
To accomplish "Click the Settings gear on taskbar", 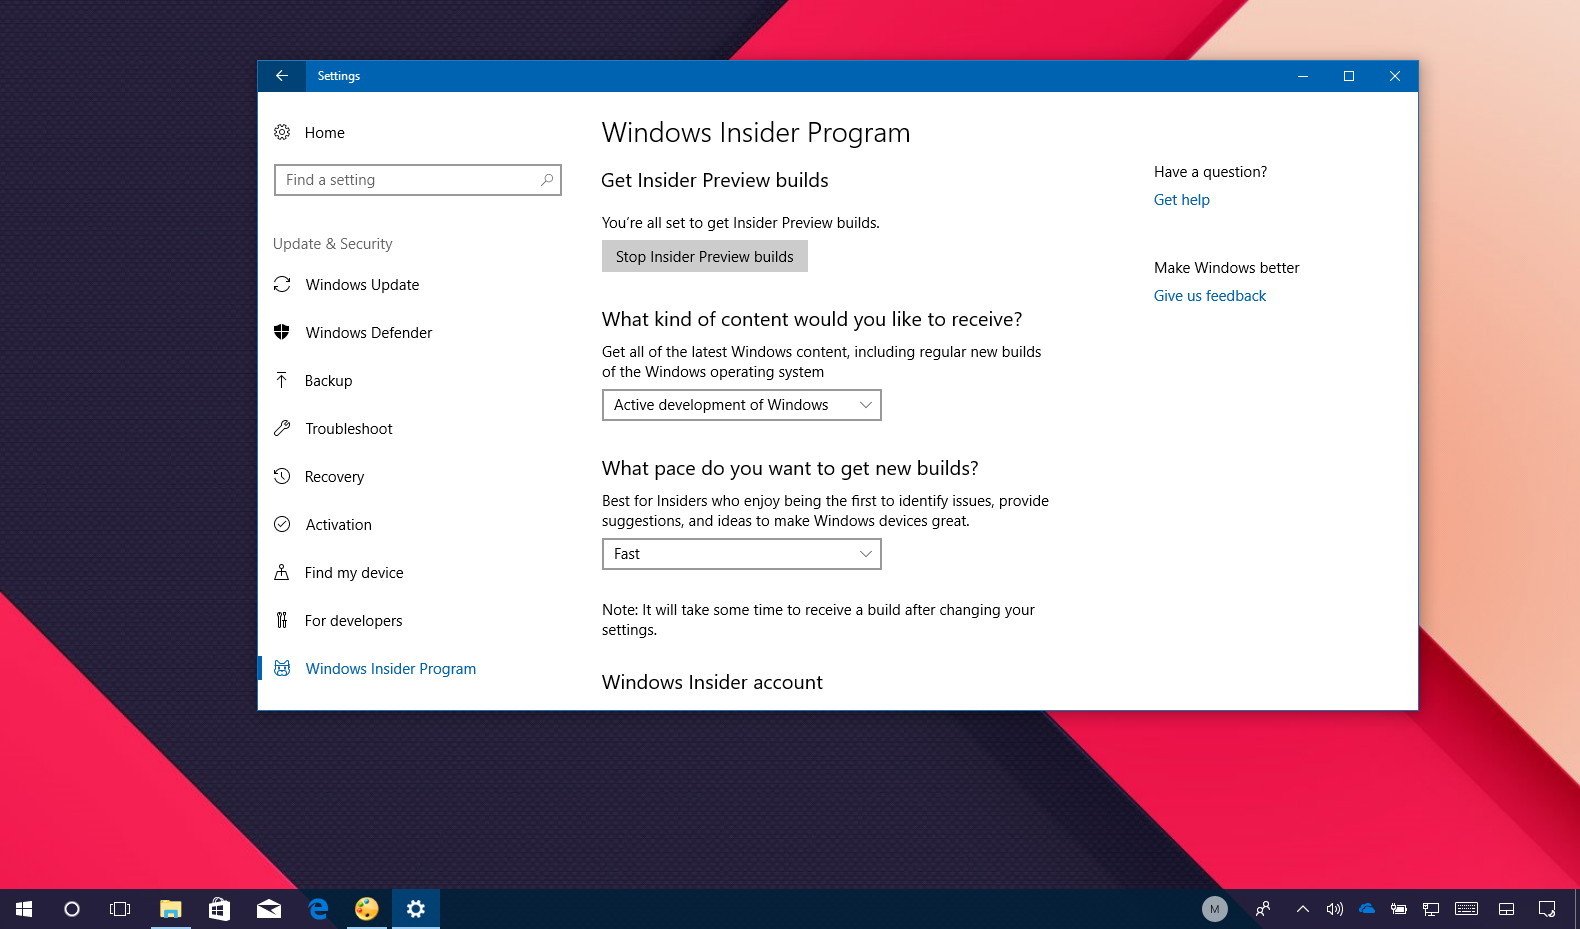I will pyautogui.click(x=416, y=909).
